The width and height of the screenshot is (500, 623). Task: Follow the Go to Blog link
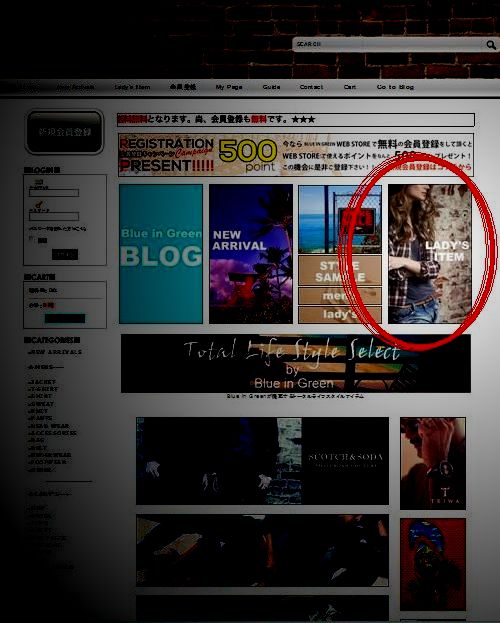click(x=395, y=87)
